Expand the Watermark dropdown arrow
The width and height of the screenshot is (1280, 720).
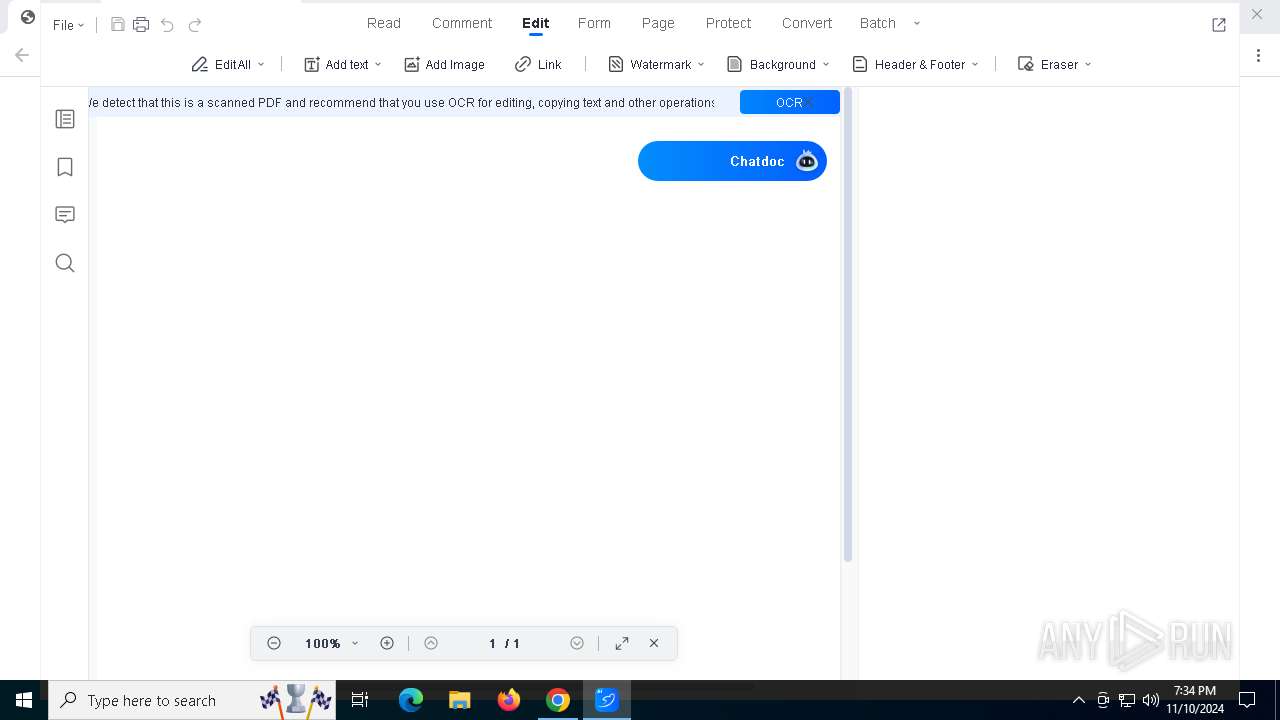point(701,64)
